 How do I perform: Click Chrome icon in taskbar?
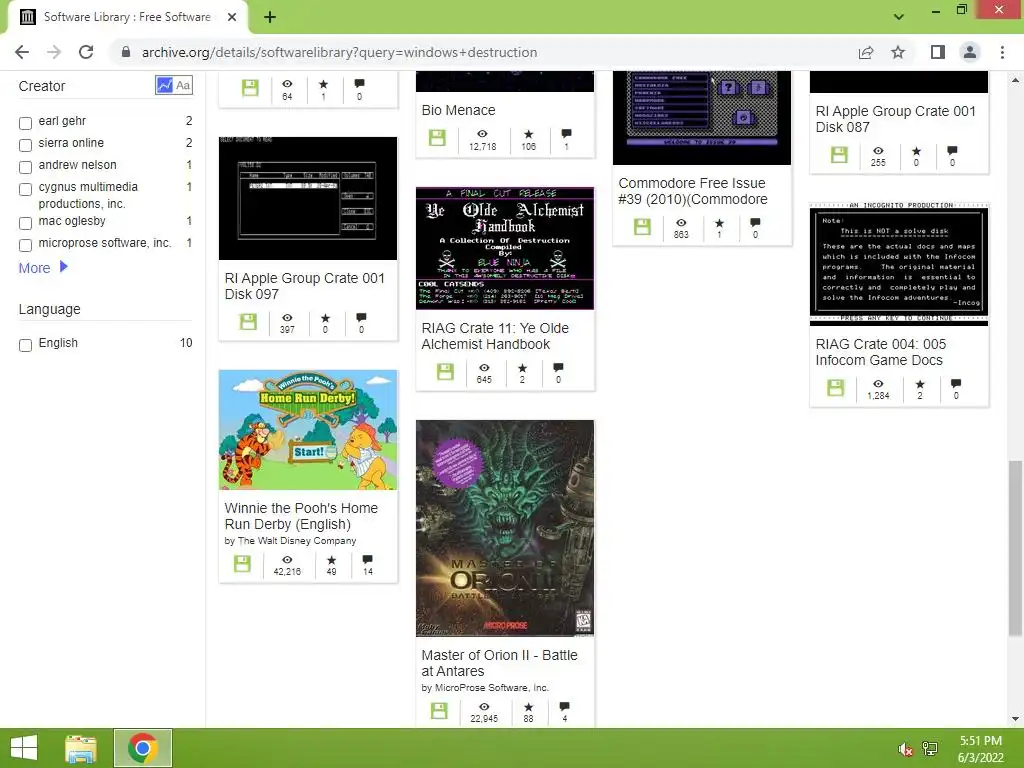[x=142, y=748]
